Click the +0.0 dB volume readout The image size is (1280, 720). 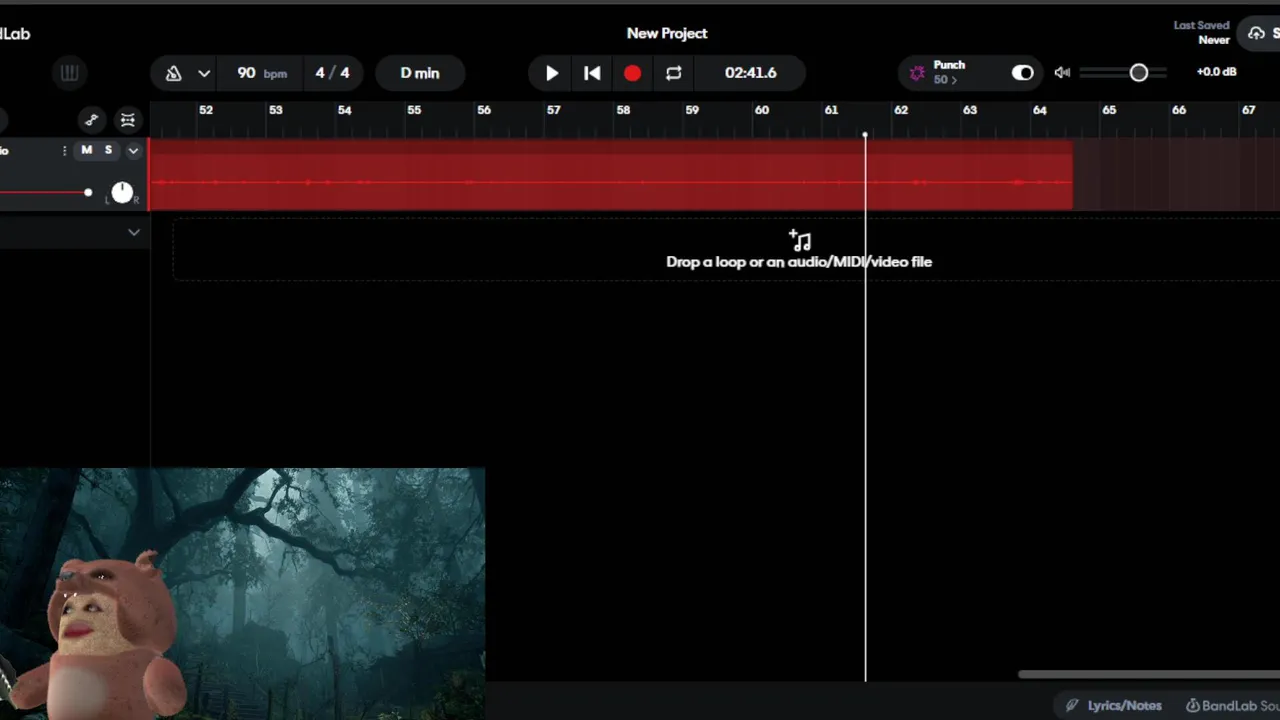tap(1216, 72)
